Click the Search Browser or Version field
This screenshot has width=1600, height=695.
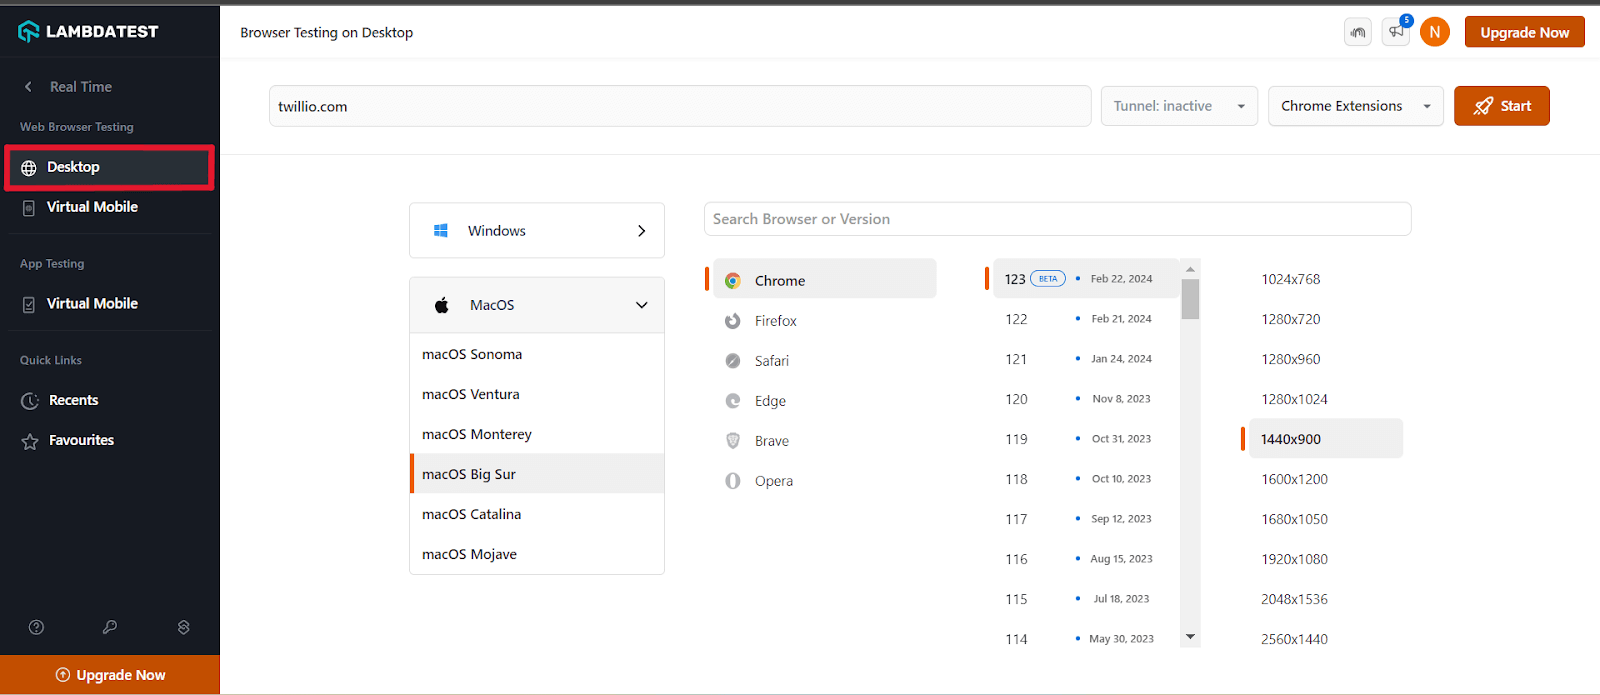pos(1057,219)
